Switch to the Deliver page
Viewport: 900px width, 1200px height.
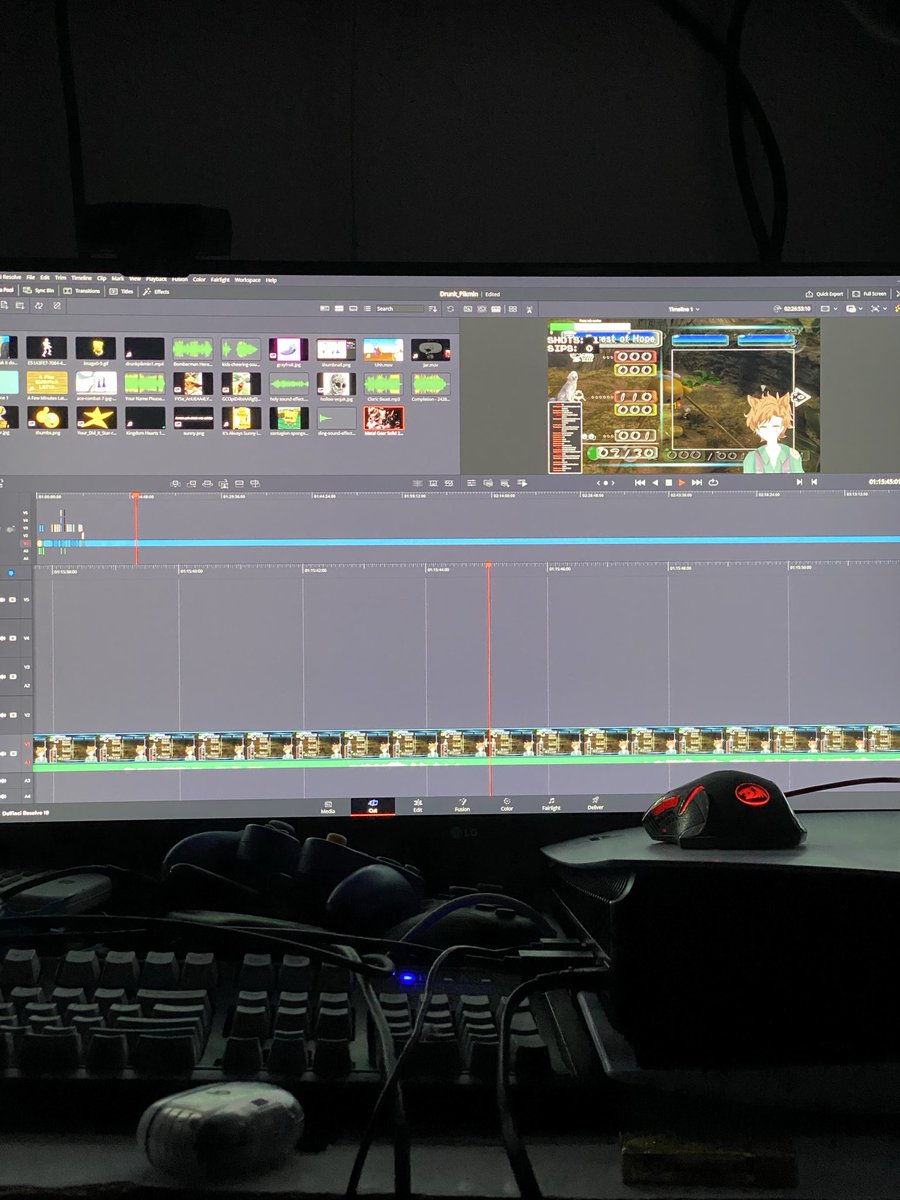point(596,806)
